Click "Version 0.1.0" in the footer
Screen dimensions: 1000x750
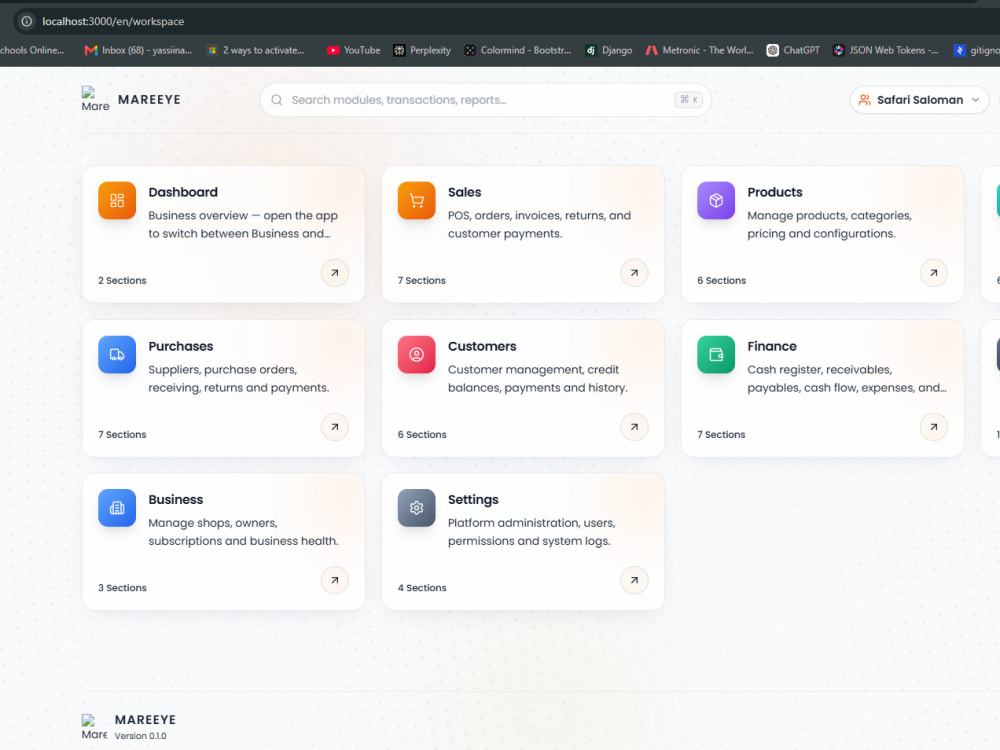(140, 736)
